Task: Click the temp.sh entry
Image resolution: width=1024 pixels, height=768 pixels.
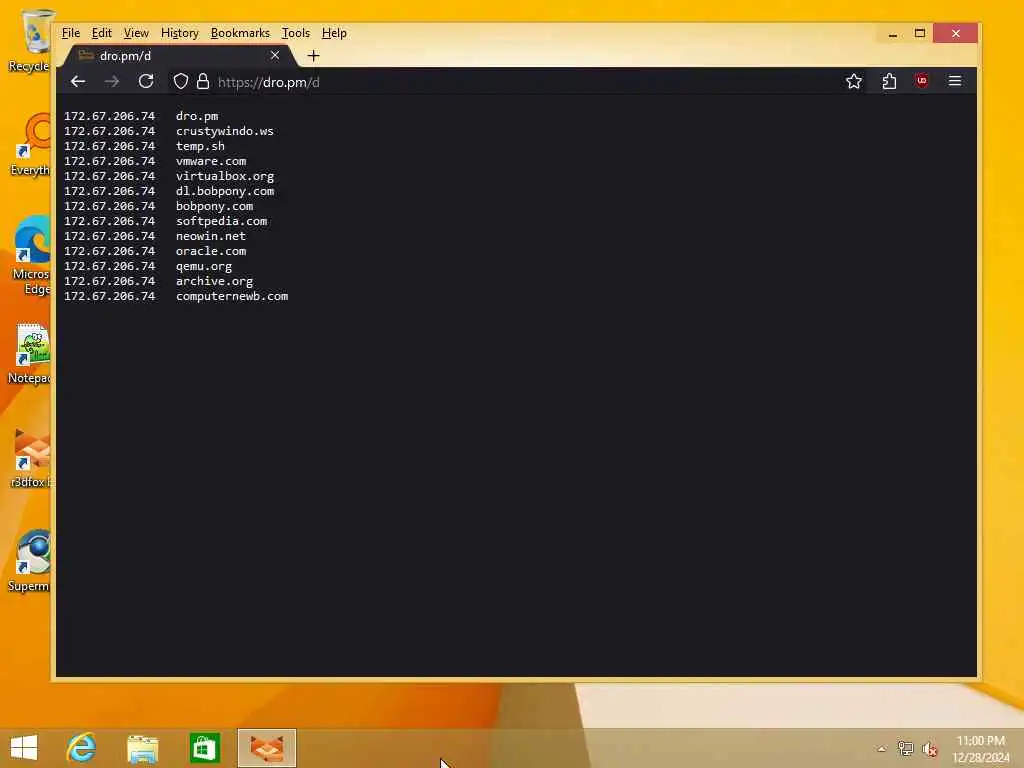Action: point(200,146)
